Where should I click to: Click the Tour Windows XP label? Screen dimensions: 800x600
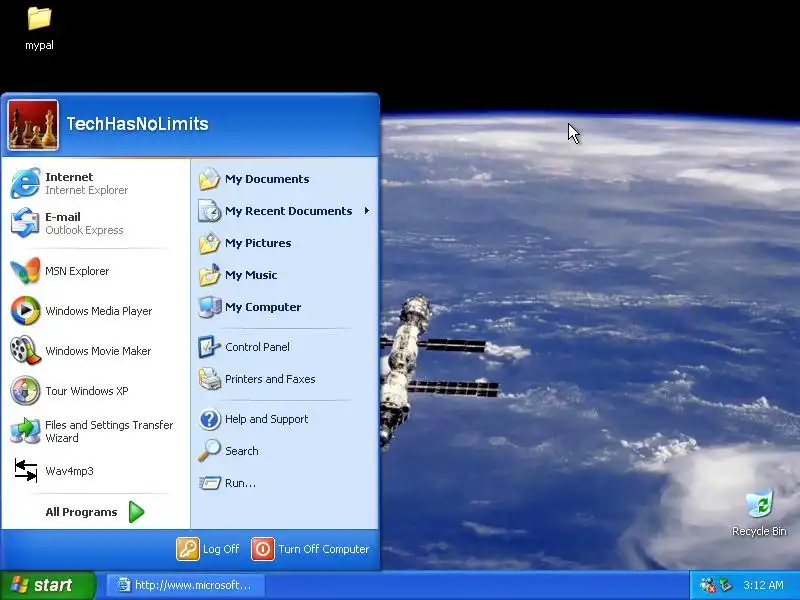tap(87, 391)
